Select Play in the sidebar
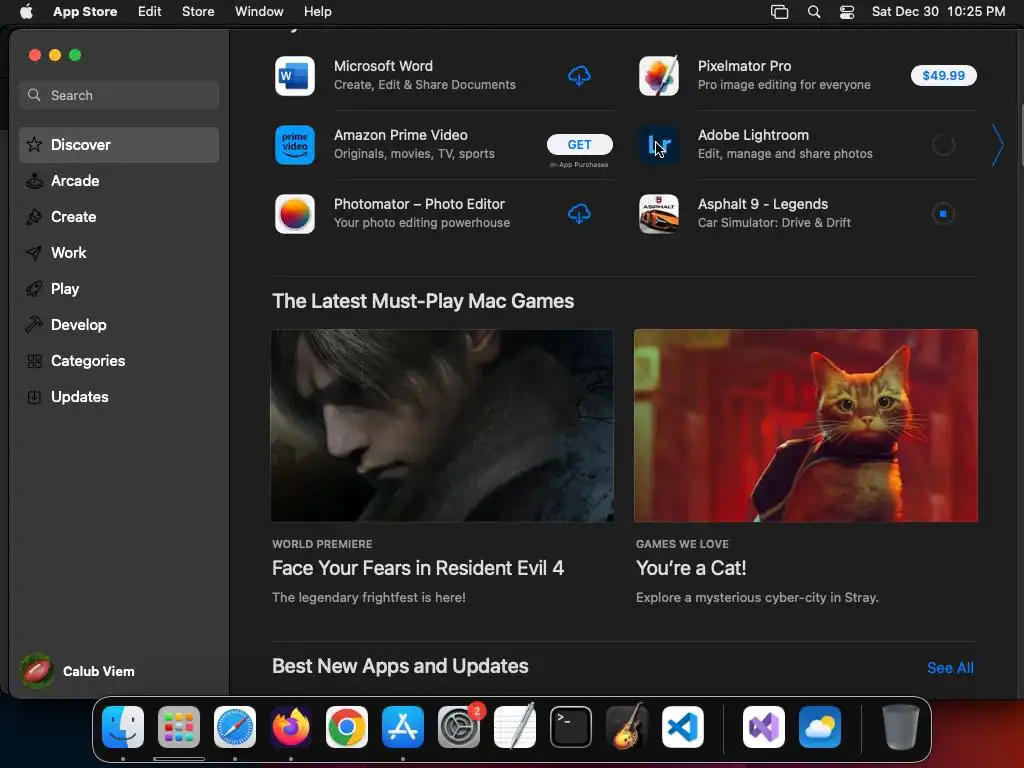 coord(119,289)
